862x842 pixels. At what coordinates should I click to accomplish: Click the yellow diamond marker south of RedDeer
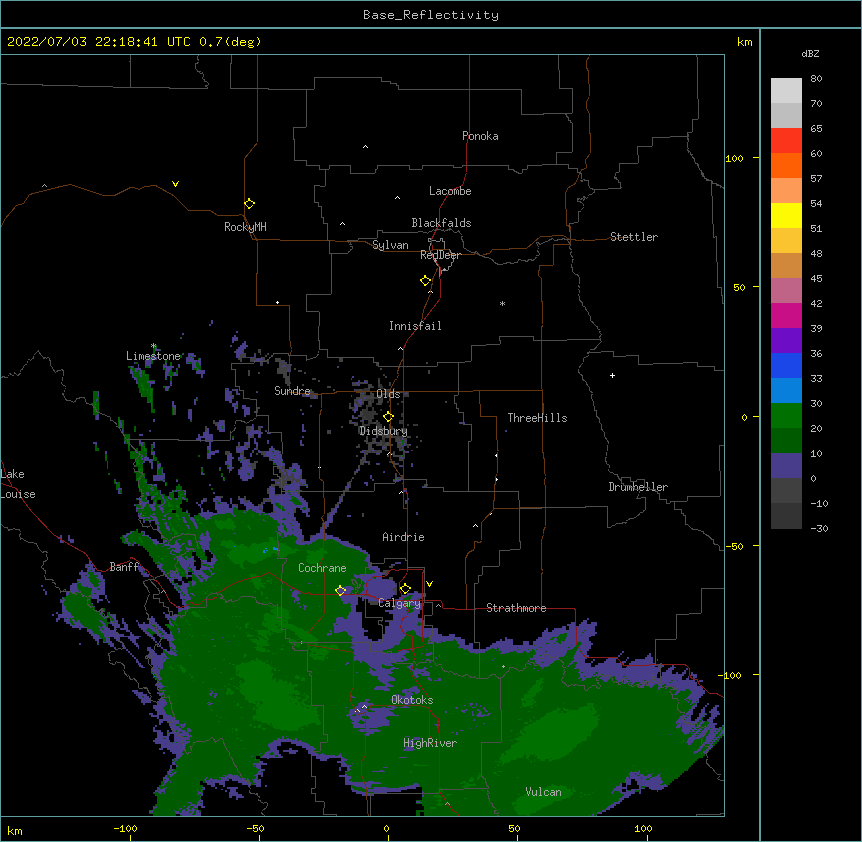coord(426,281)
